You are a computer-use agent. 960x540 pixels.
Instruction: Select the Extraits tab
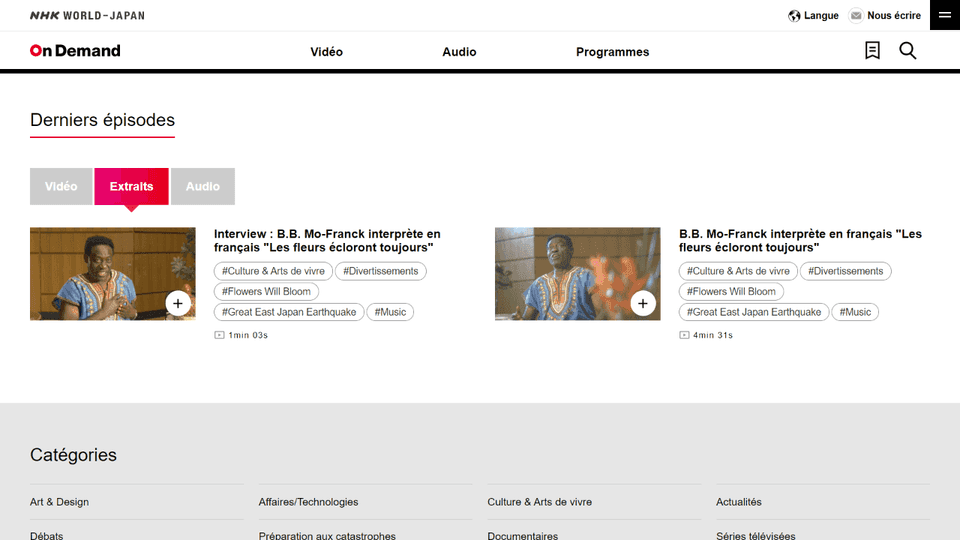131,187
